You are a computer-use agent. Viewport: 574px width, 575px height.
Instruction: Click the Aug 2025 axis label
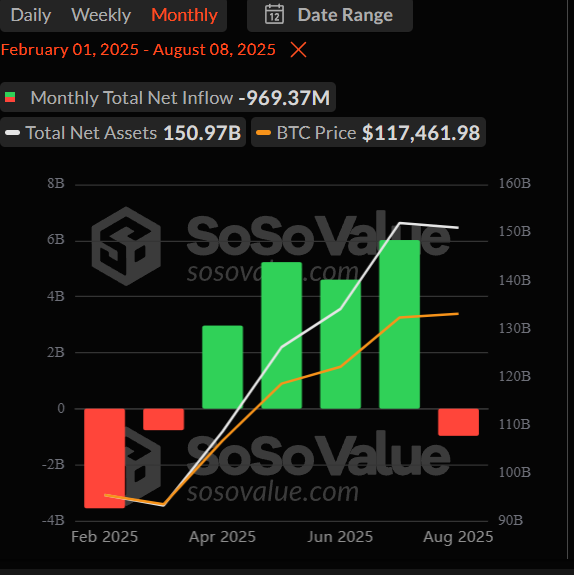pos(458,537)
